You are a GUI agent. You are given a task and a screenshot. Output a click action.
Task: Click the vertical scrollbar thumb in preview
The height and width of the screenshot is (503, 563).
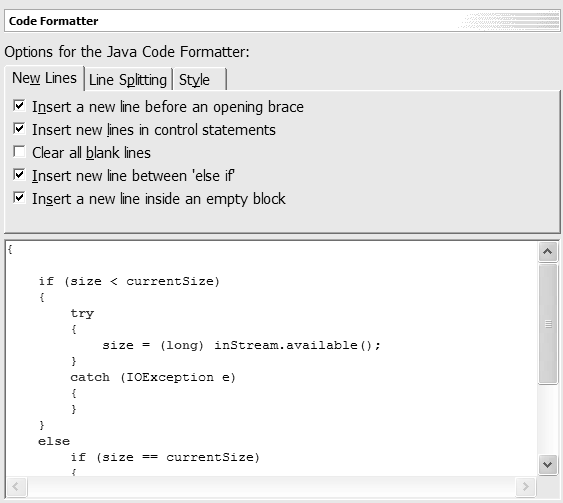pos(548,324)
